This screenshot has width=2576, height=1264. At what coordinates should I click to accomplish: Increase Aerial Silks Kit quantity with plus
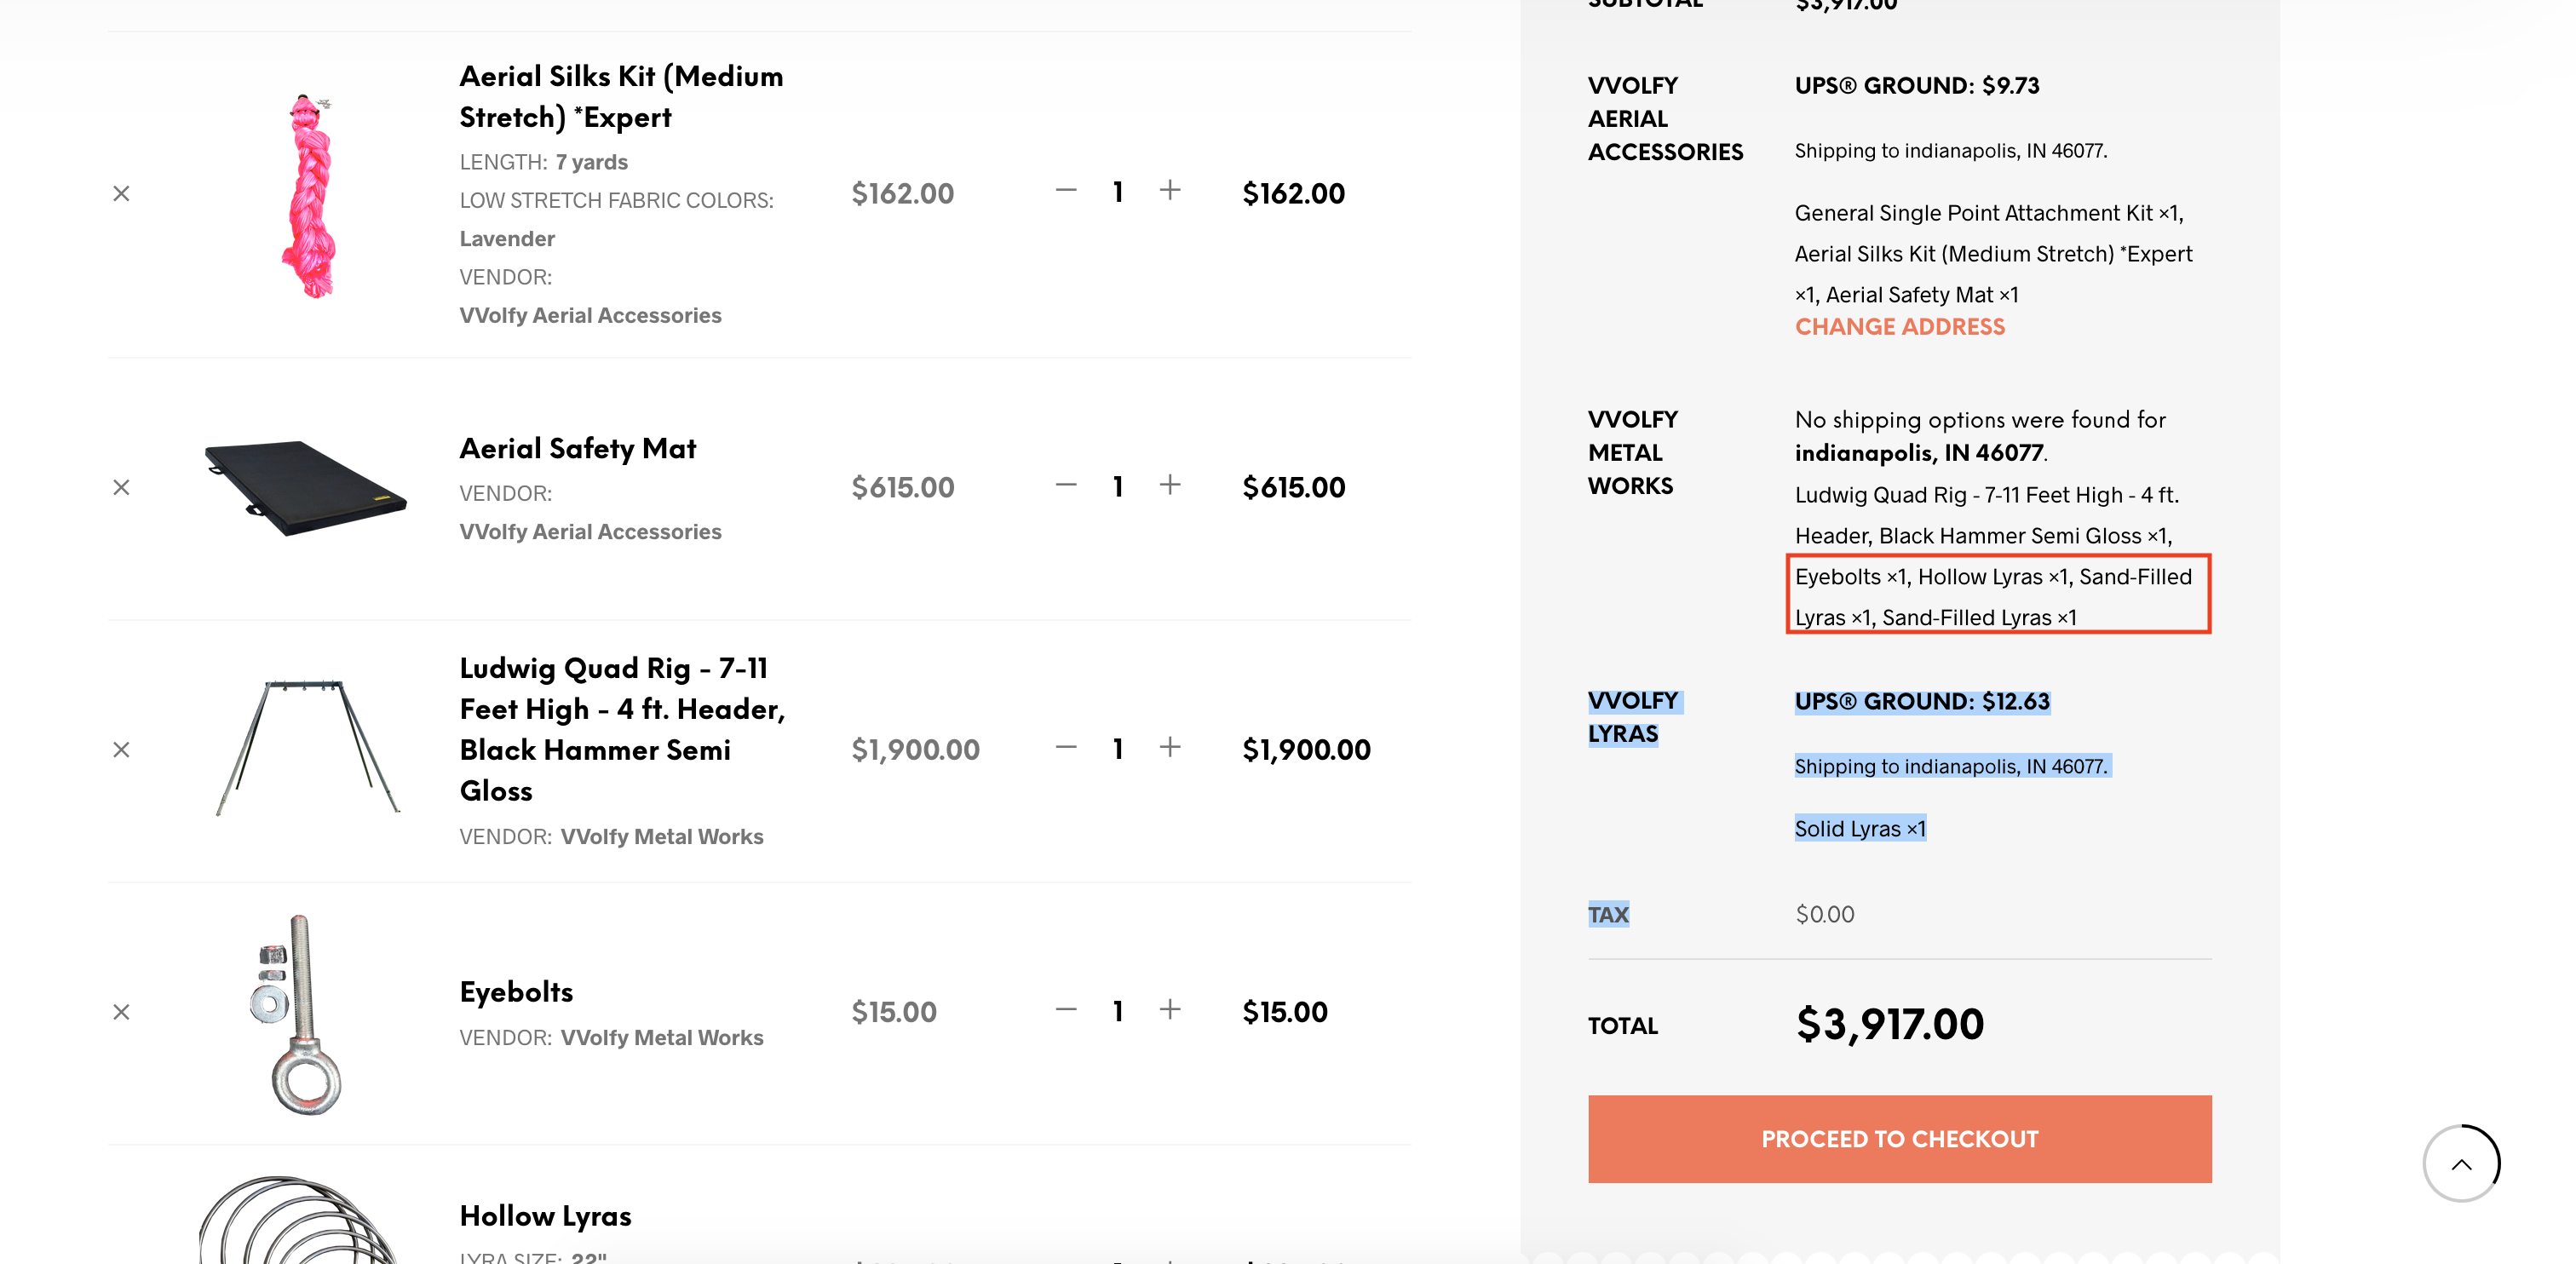[1169, 190]
